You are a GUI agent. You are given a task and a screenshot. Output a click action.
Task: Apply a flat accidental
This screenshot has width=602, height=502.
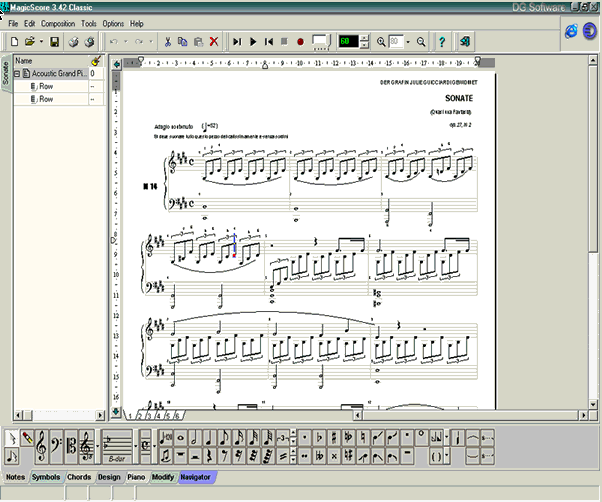pyautogui.click(x=319, y=438)
